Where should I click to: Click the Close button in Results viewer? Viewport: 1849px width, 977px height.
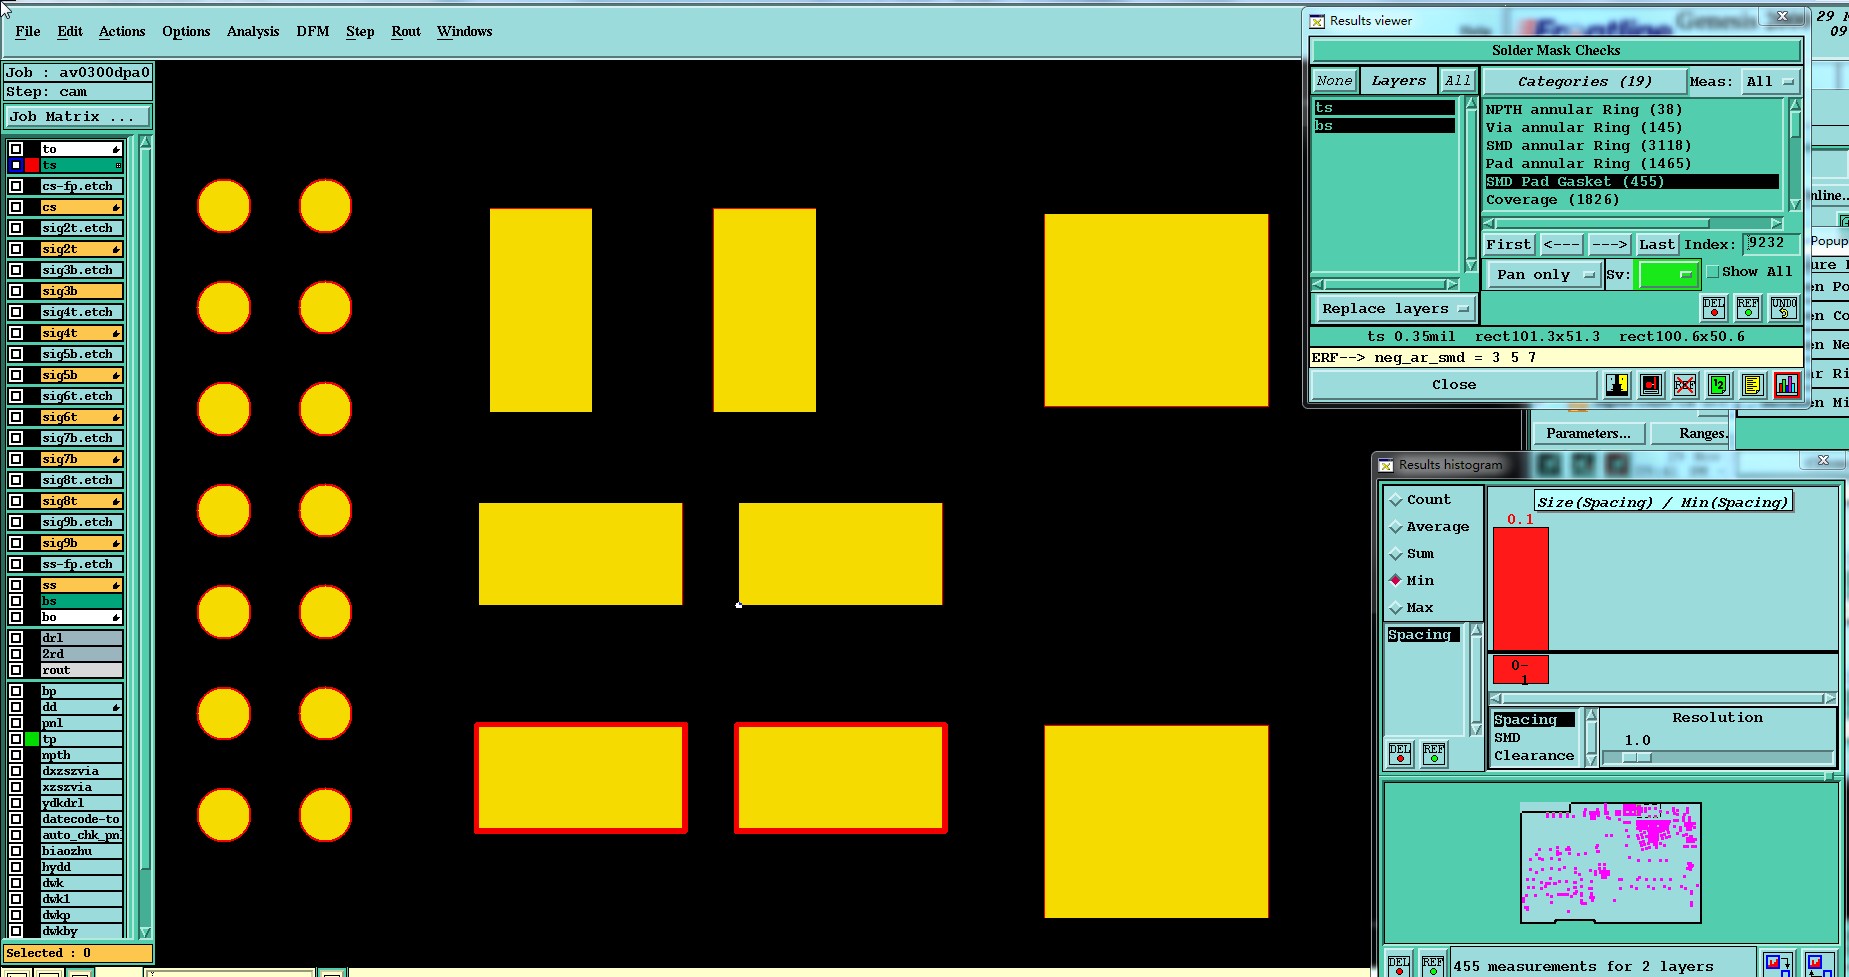1454,385
